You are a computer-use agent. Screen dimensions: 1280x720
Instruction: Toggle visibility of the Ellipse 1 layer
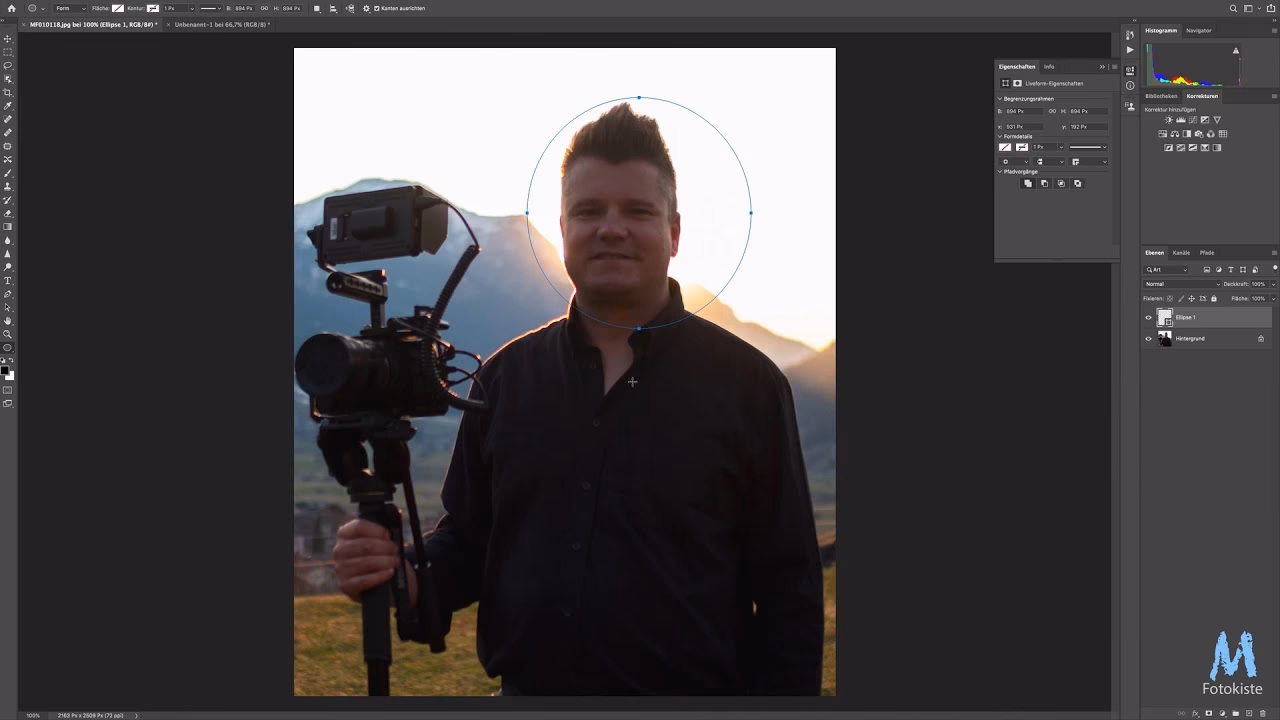[1148, 317]
